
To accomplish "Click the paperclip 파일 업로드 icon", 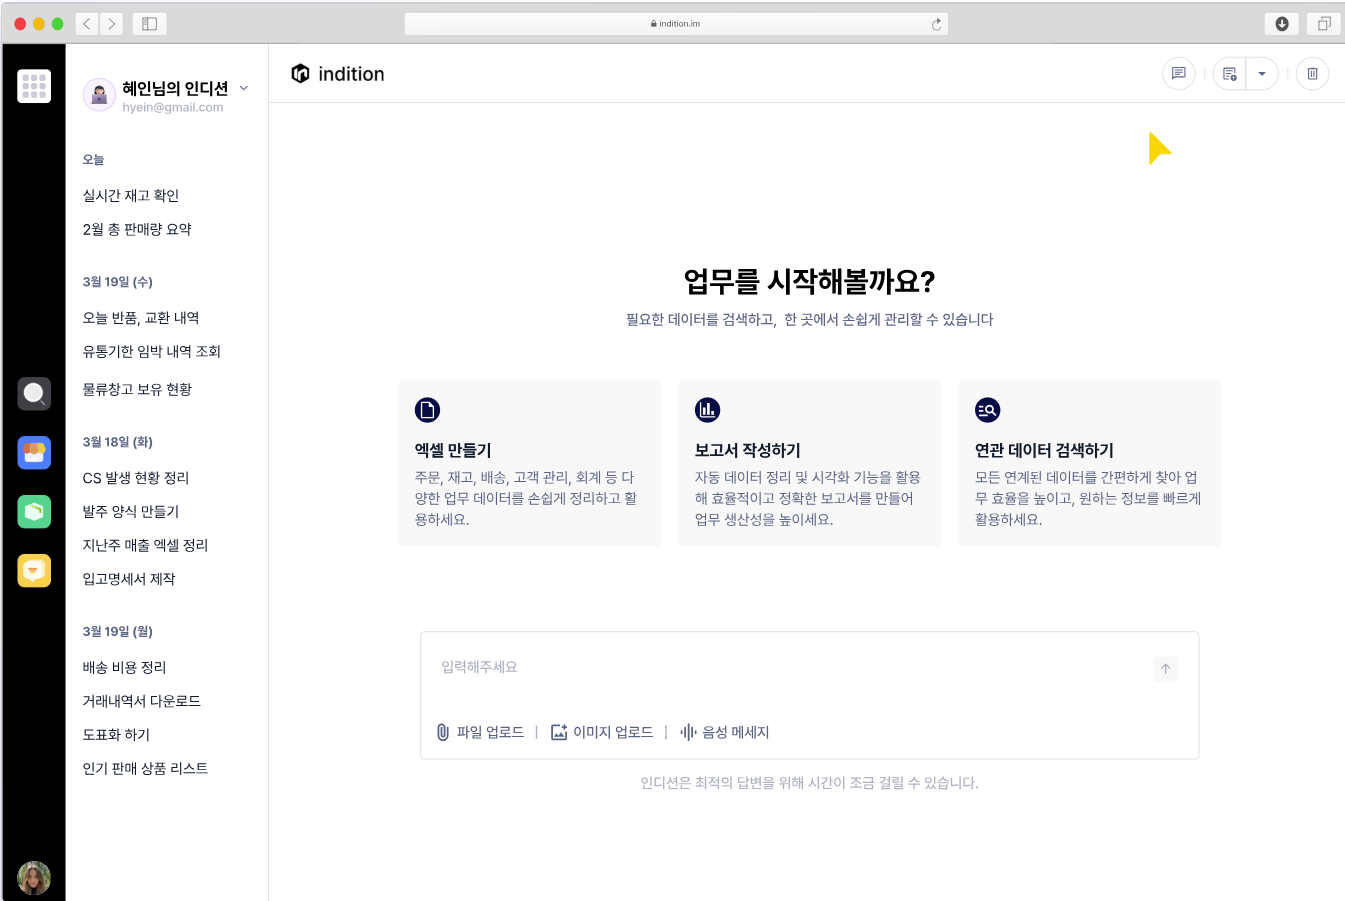I will click(443, 732).
